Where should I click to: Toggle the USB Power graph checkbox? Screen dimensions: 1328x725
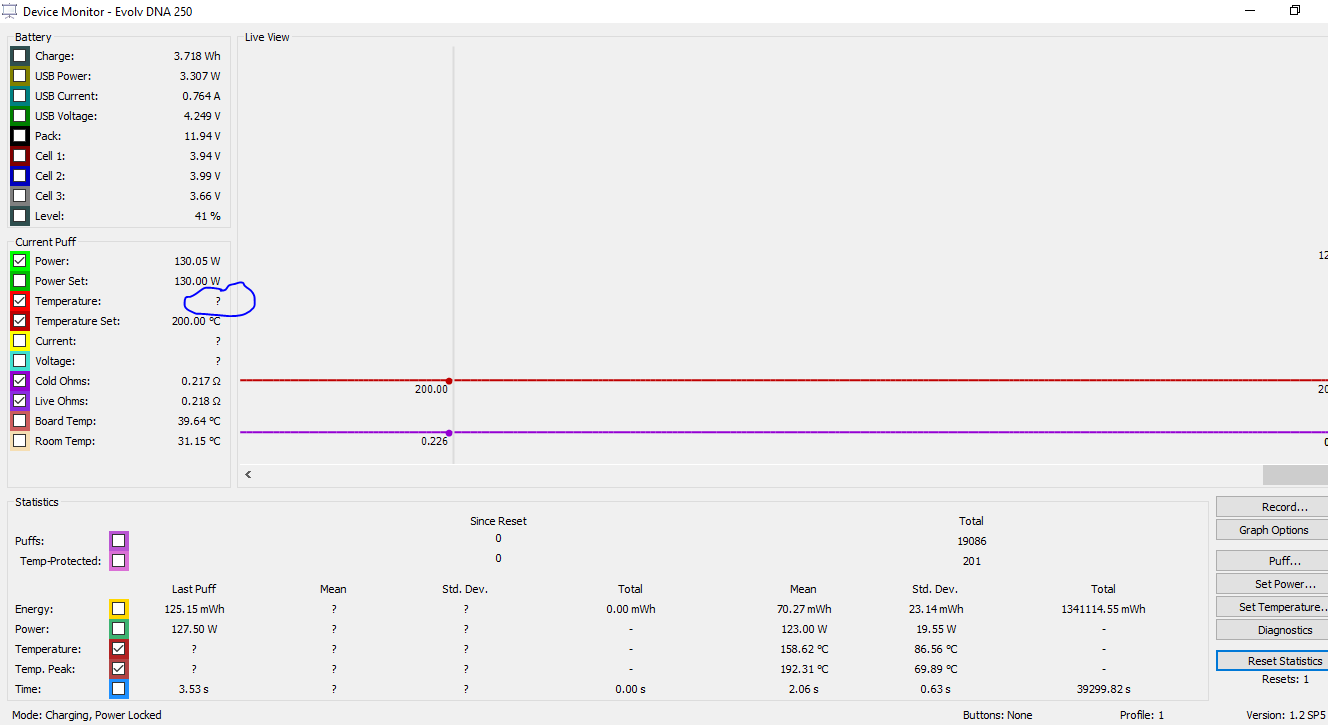[x=19, y=76]
